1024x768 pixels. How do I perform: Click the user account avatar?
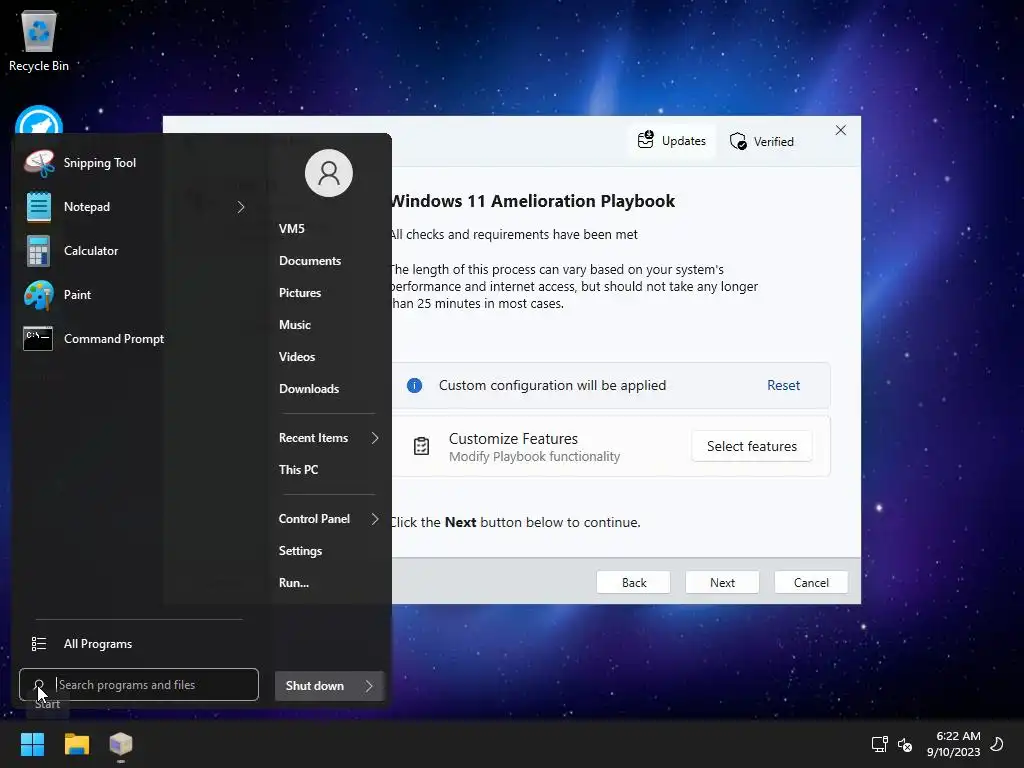tap(328, 173)
